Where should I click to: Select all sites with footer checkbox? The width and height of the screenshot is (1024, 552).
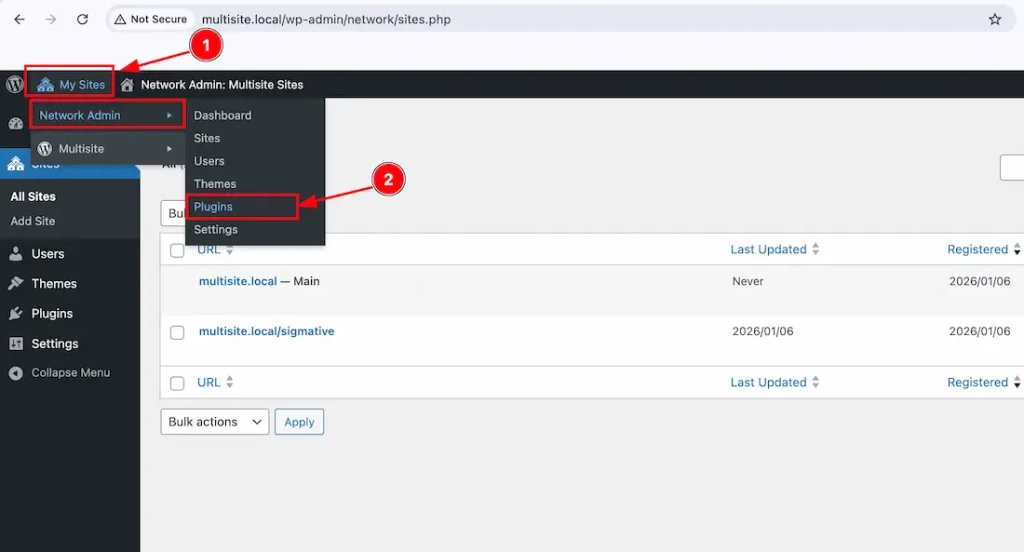click(x=177, y=383)
